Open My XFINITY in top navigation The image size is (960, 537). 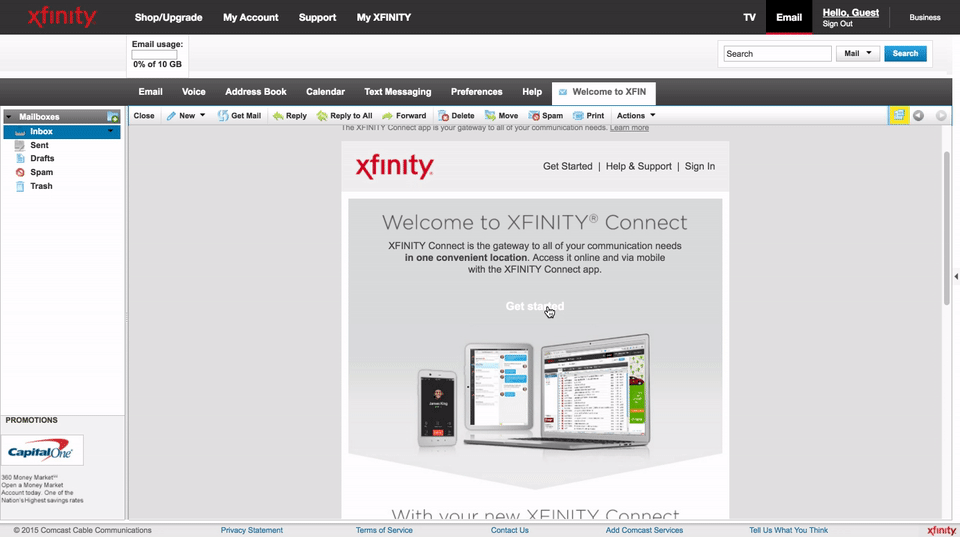[384, 17]
